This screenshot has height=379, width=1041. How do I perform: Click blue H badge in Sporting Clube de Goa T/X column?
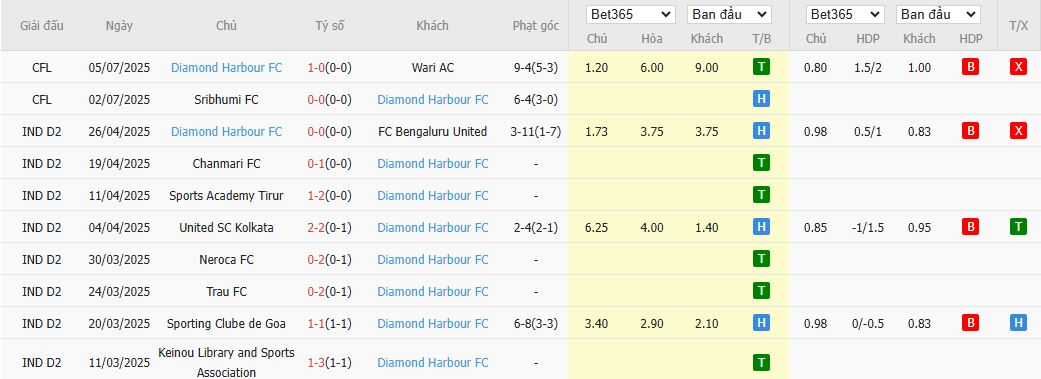tap(1018, 323)
